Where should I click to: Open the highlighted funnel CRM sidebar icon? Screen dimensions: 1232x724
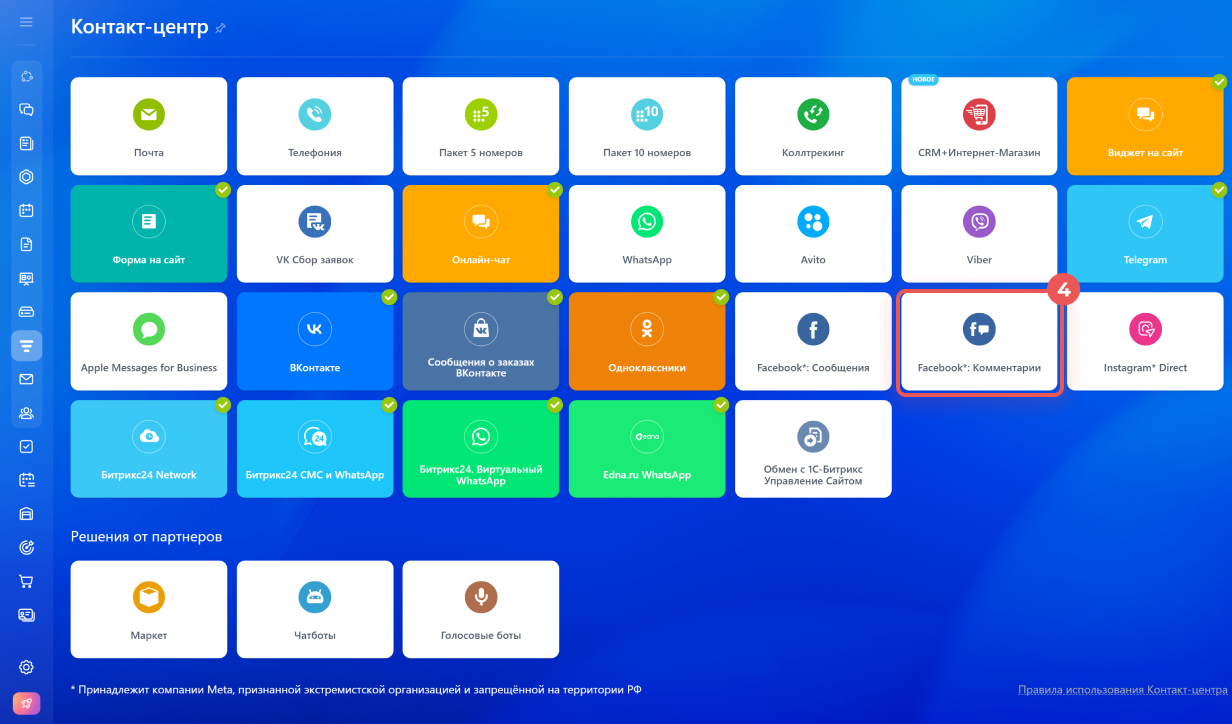(27, 346)
